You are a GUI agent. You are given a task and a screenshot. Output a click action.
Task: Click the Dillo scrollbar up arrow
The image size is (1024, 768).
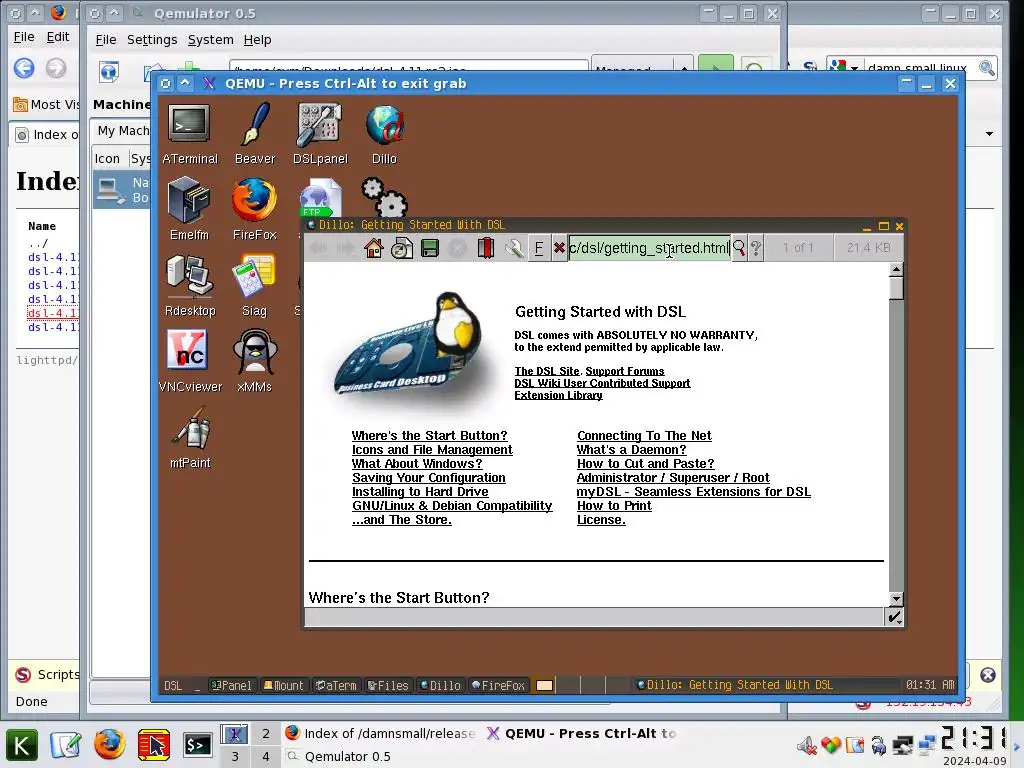click(x=896, y=270)
